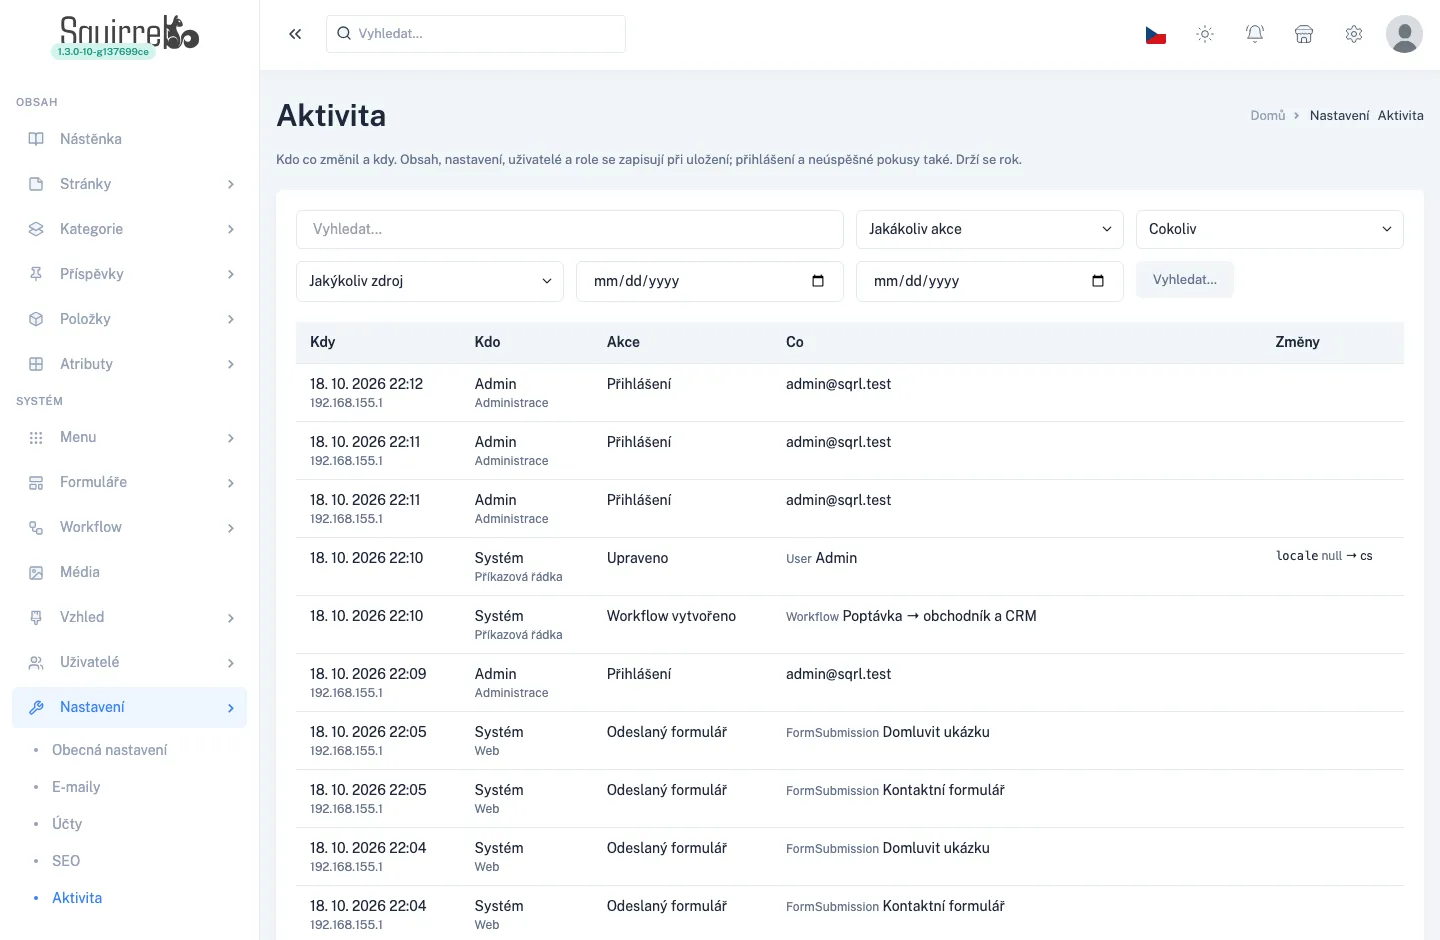Open Formuláře in the sidebar
This screenshot has height=940, width=1440.
(x=130, y=482)
